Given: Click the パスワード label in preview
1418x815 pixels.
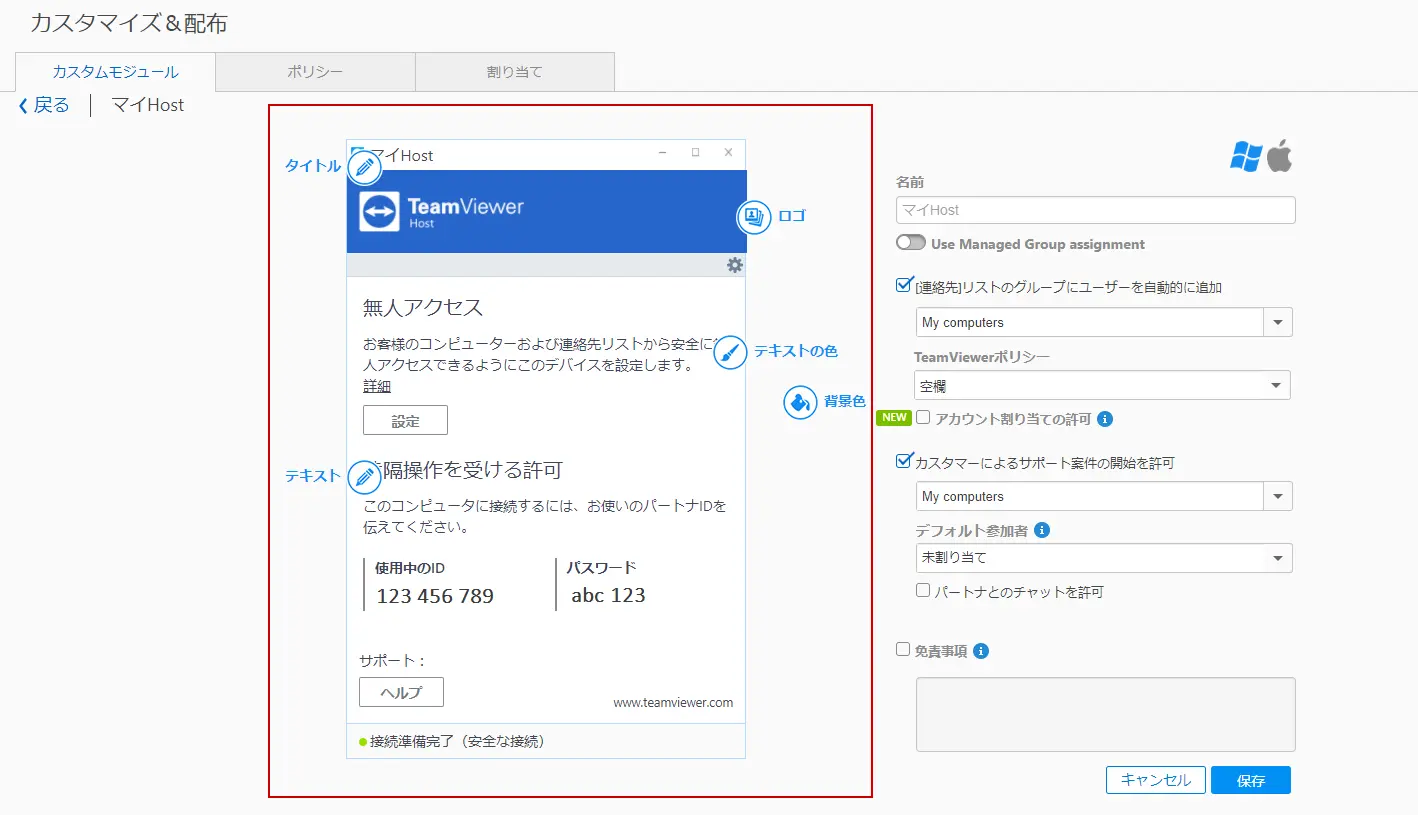Looking at the screenshot, I should pyautogui.click(x=601, y=568).
